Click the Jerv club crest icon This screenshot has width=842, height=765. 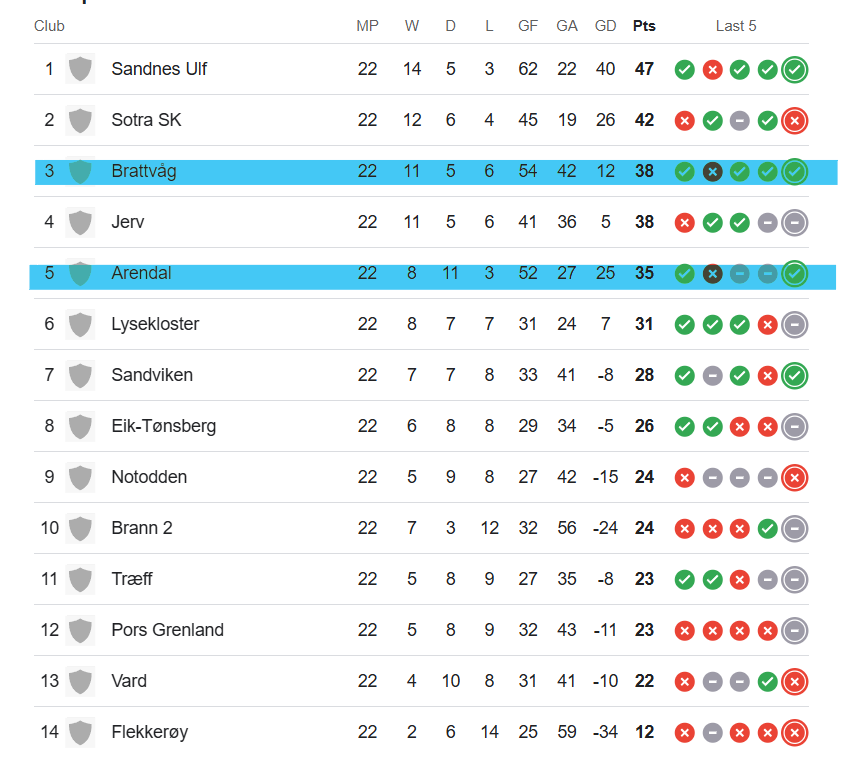(x=80, y=222)
